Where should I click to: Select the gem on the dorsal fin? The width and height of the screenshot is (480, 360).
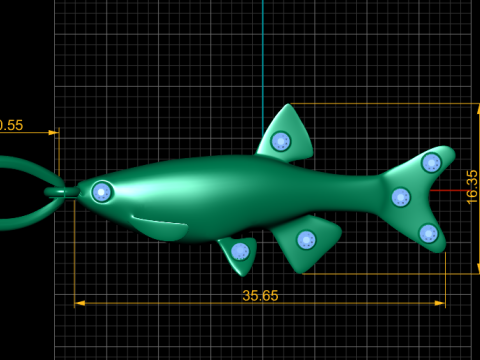click(x=281, y=141)
